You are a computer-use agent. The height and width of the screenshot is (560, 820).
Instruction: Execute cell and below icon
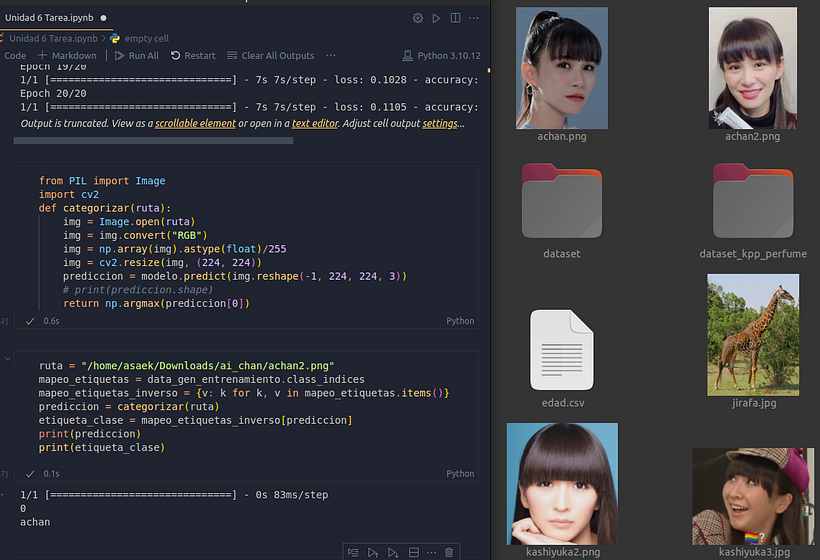393,552
